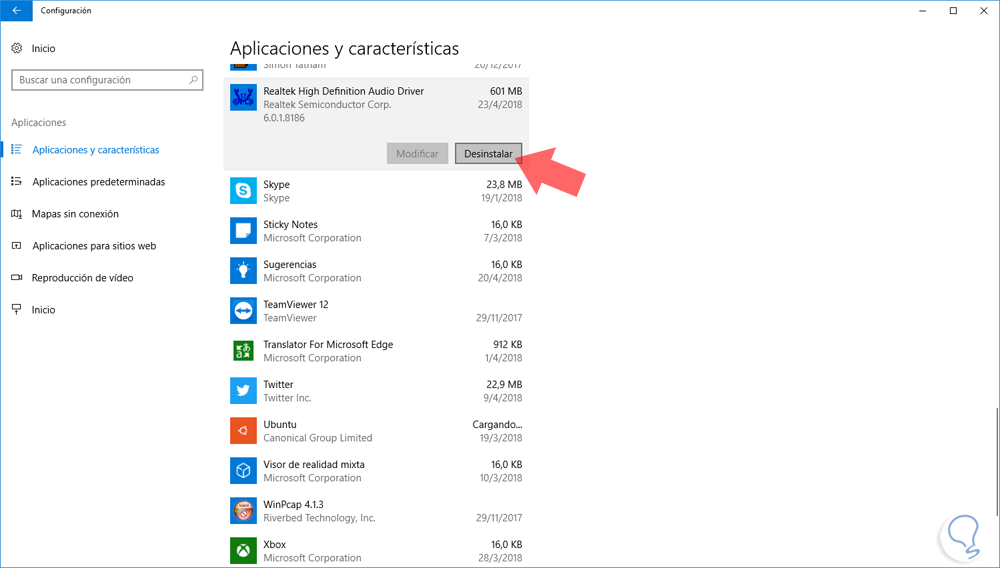The width and height of the screenshot is (1000, 568).
Task: Click the Sticky Notes app icon
Action: click(x=243, y=231)
